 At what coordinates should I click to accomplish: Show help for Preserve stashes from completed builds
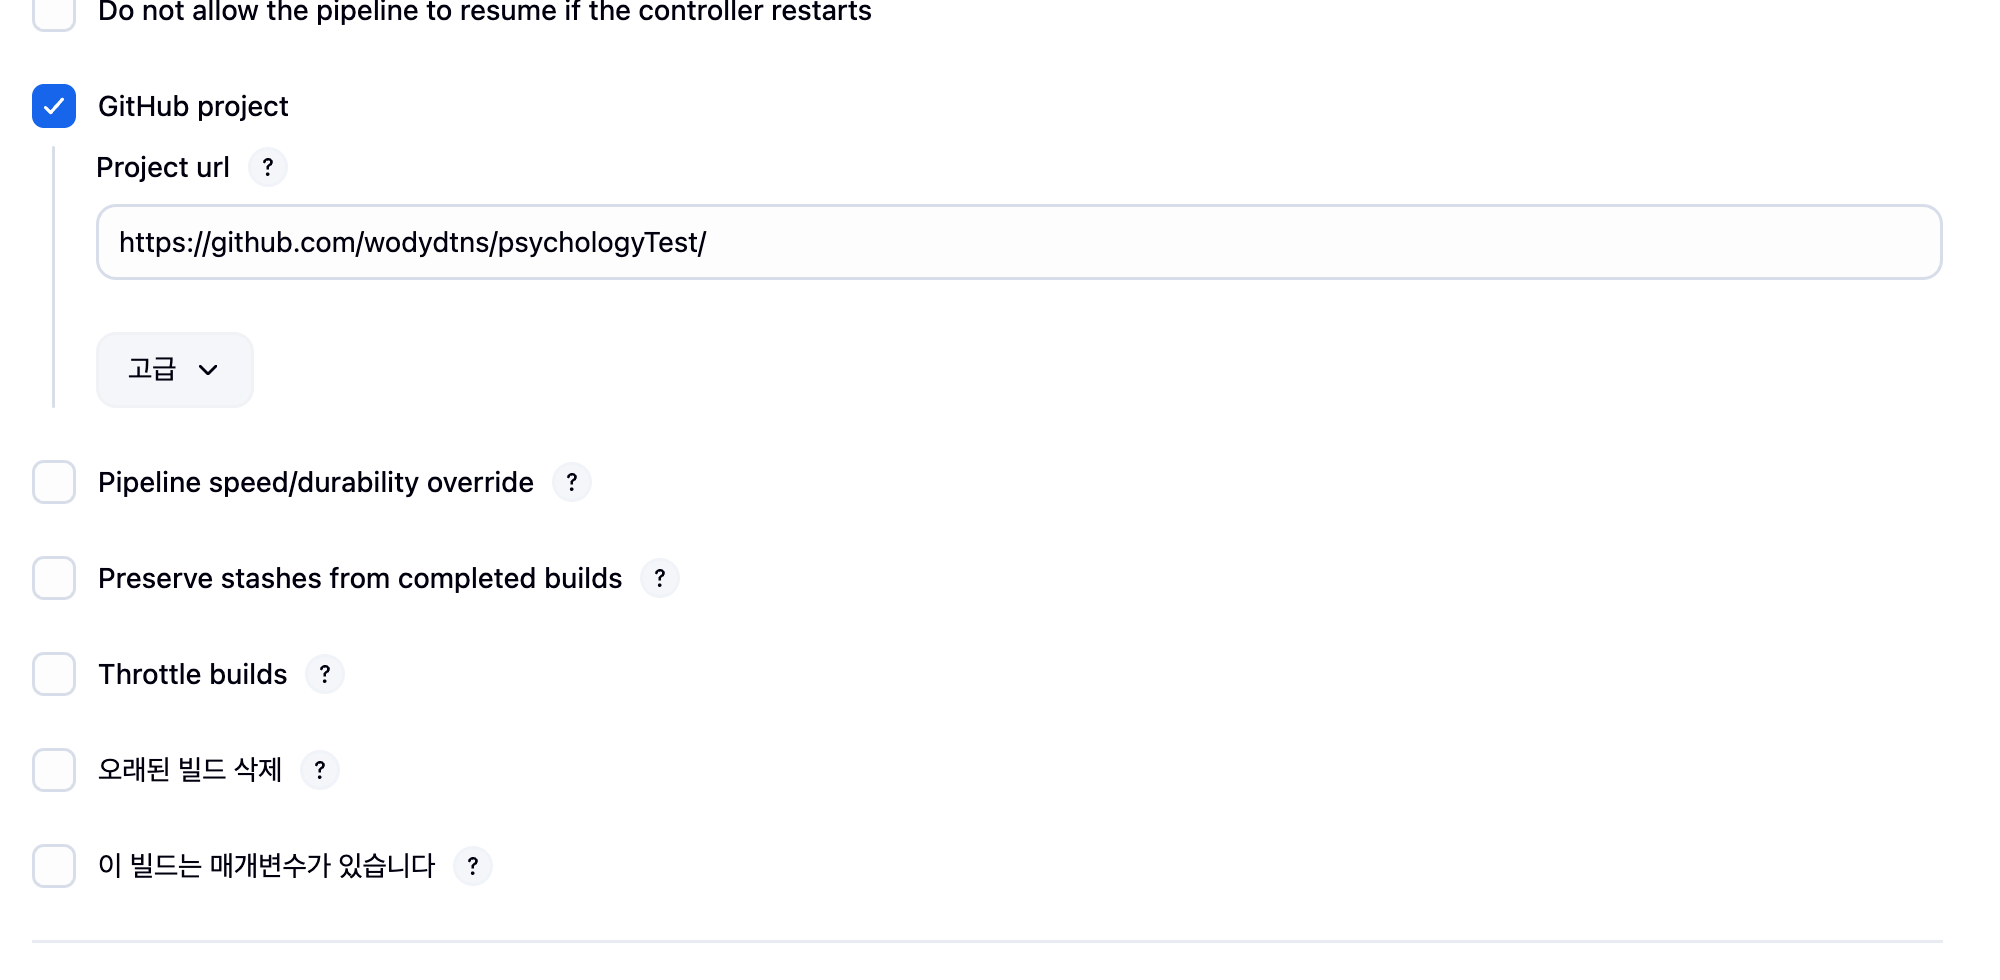click(660, 578)
